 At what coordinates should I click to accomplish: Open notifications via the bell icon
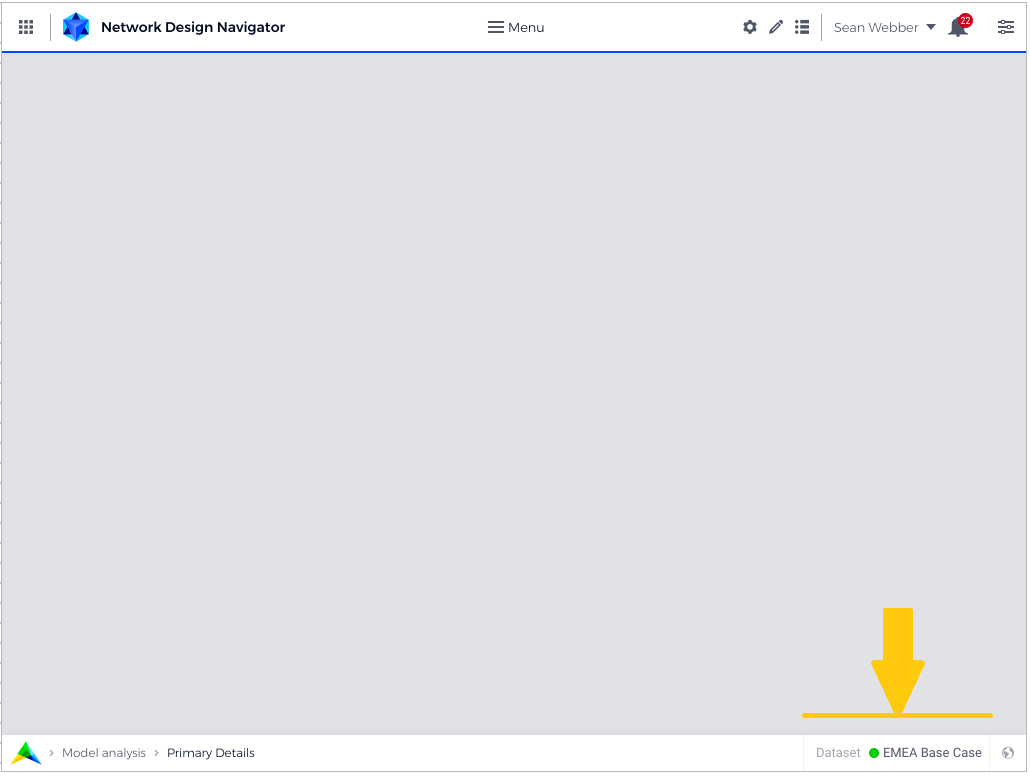[x=957, y=29]
